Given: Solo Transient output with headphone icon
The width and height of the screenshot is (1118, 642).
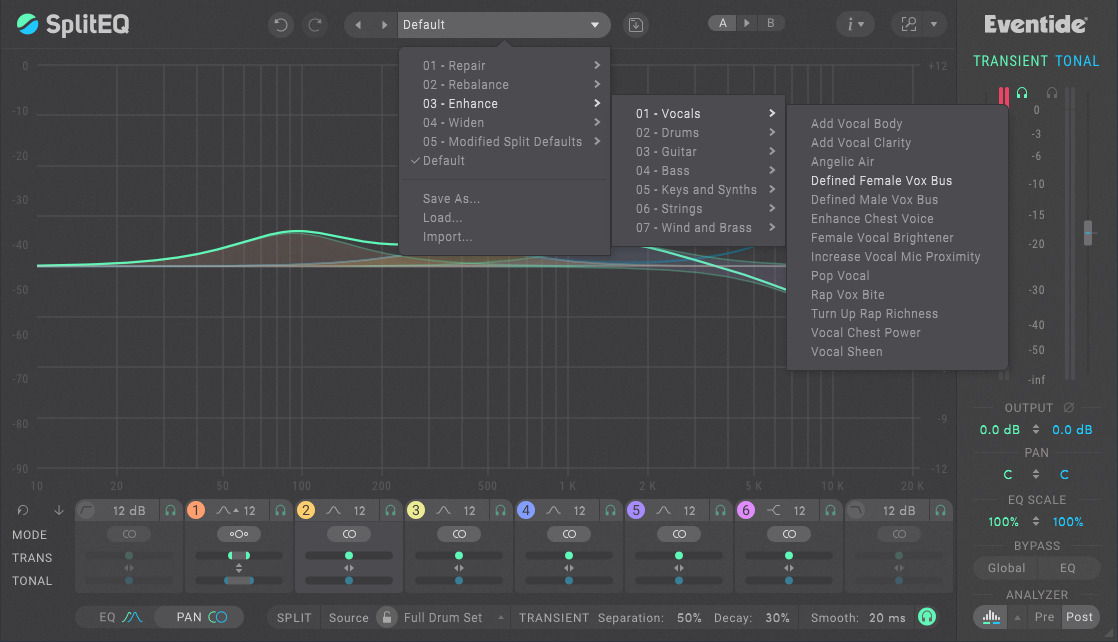Looking at the screenshot, I should [1022, 93].
